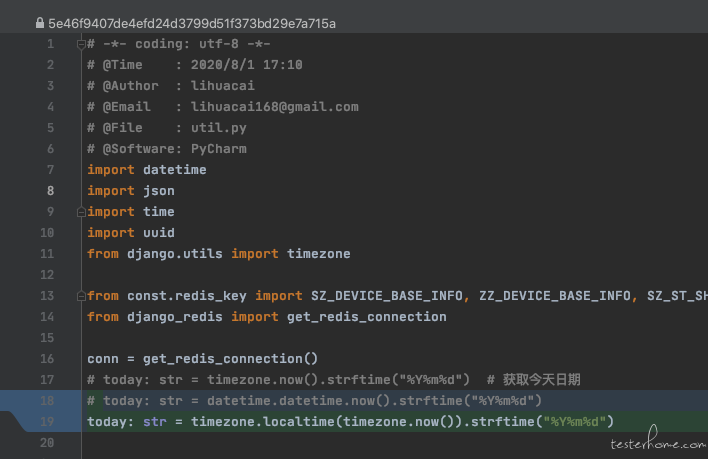Image resolution: width=708 pixels, height=459 pixels.
Task: Click 'conn = get_redis_connection()' on line 16
Action: [x=203, y=359]
